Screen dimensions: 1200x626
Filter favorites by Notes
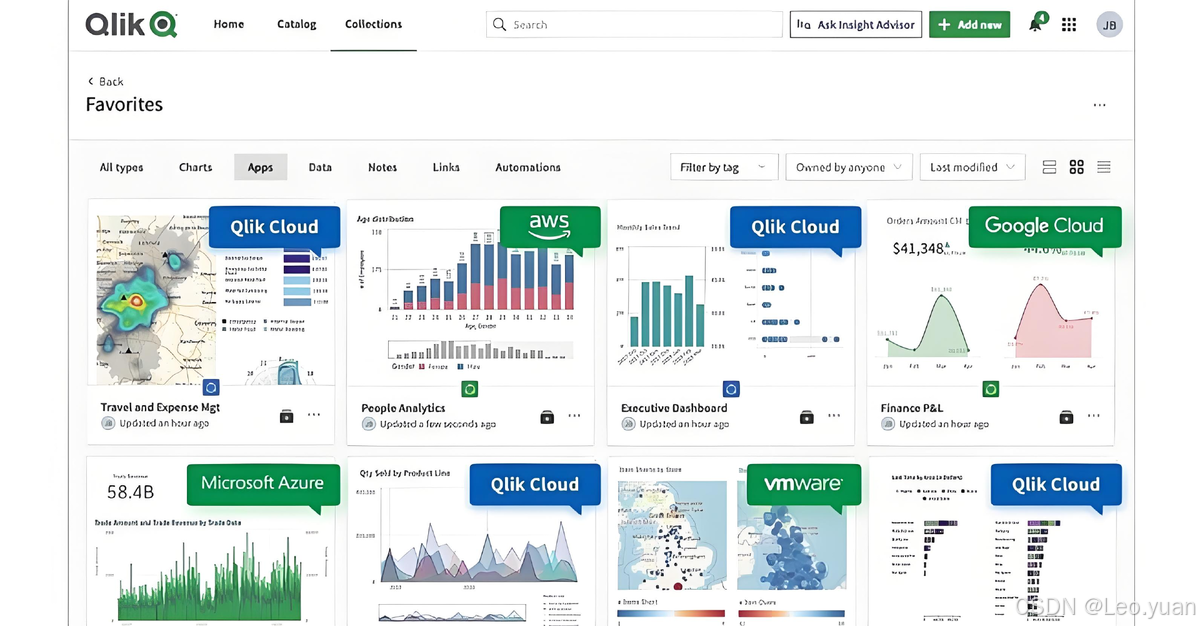(x=382, y=167)
